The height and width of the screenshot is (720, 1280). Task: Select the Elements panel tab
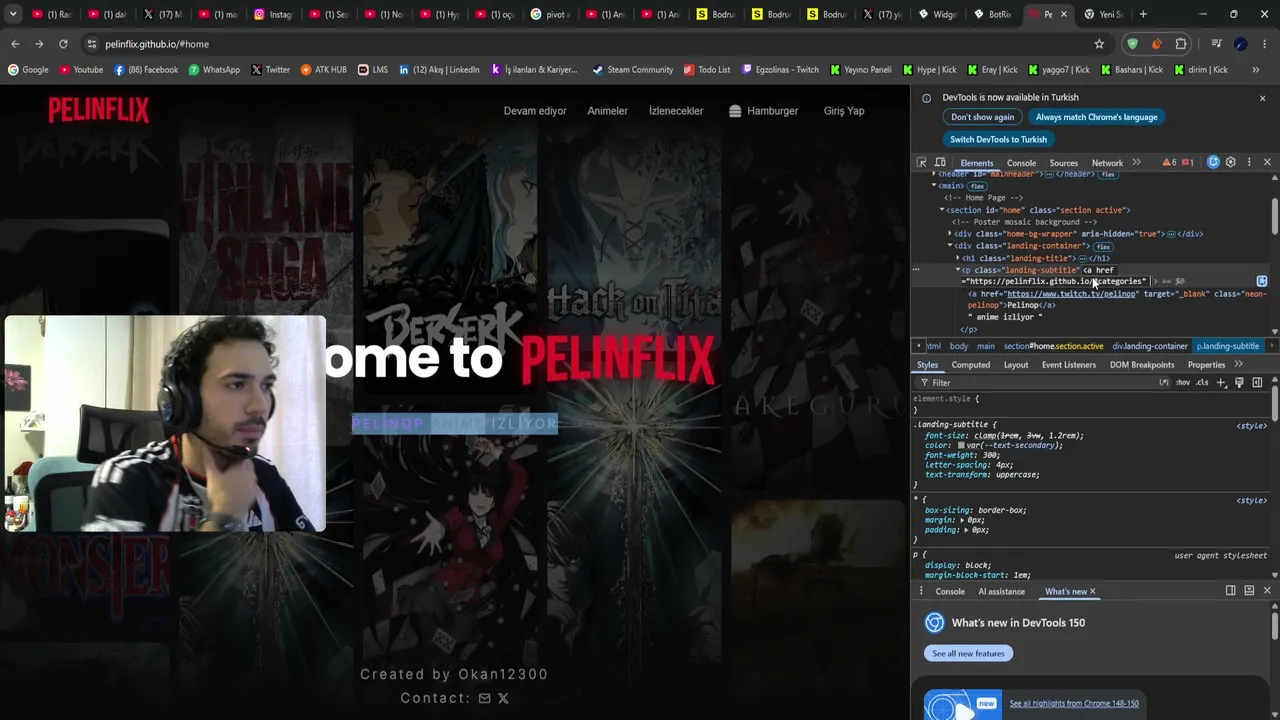pyautogui.click(x=977, y=163)
